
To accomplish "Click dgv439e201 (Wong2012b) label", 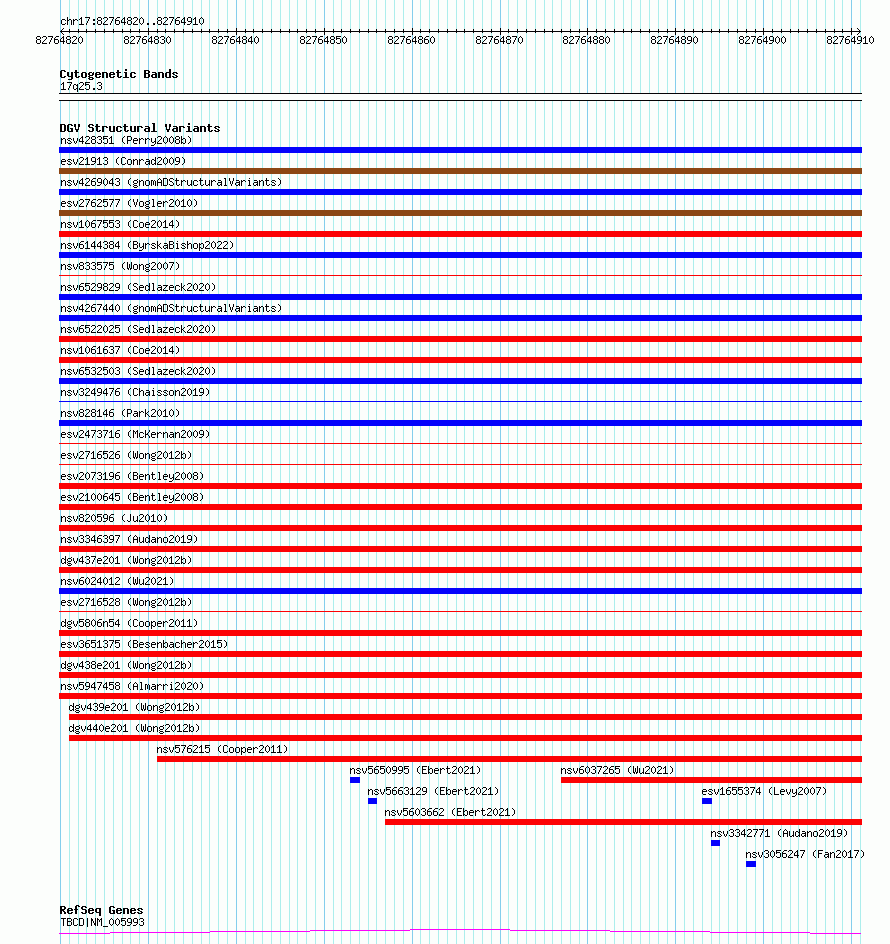I will [134, 707].
